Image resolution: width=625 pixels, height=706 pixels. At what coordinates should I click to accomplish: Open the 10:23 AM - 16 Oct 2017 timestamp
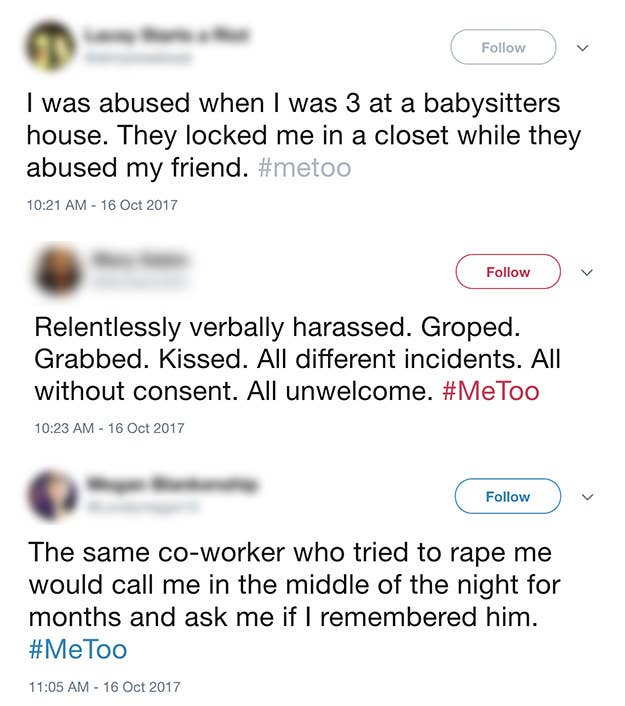[x=109, y=428]
